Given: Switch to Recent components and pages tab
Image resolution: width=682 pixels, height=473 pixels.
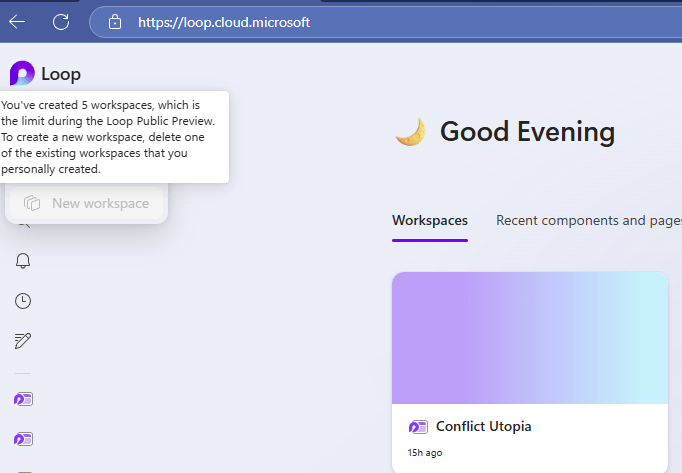Looking at the screenshot, I should pyautogui.click(x=589, y=221).
